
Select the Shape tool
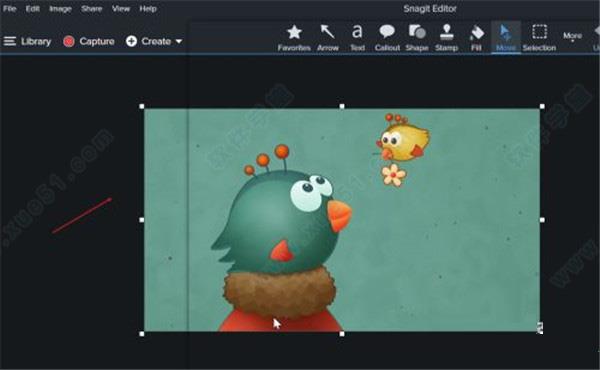(x=417, y=37)
